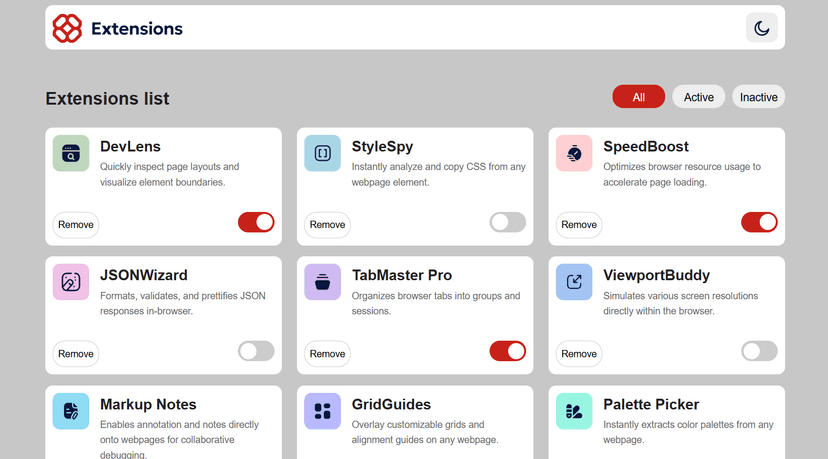
Task: Click the ViewportBuddy extension icon
Action: click(x=574, y=282)
